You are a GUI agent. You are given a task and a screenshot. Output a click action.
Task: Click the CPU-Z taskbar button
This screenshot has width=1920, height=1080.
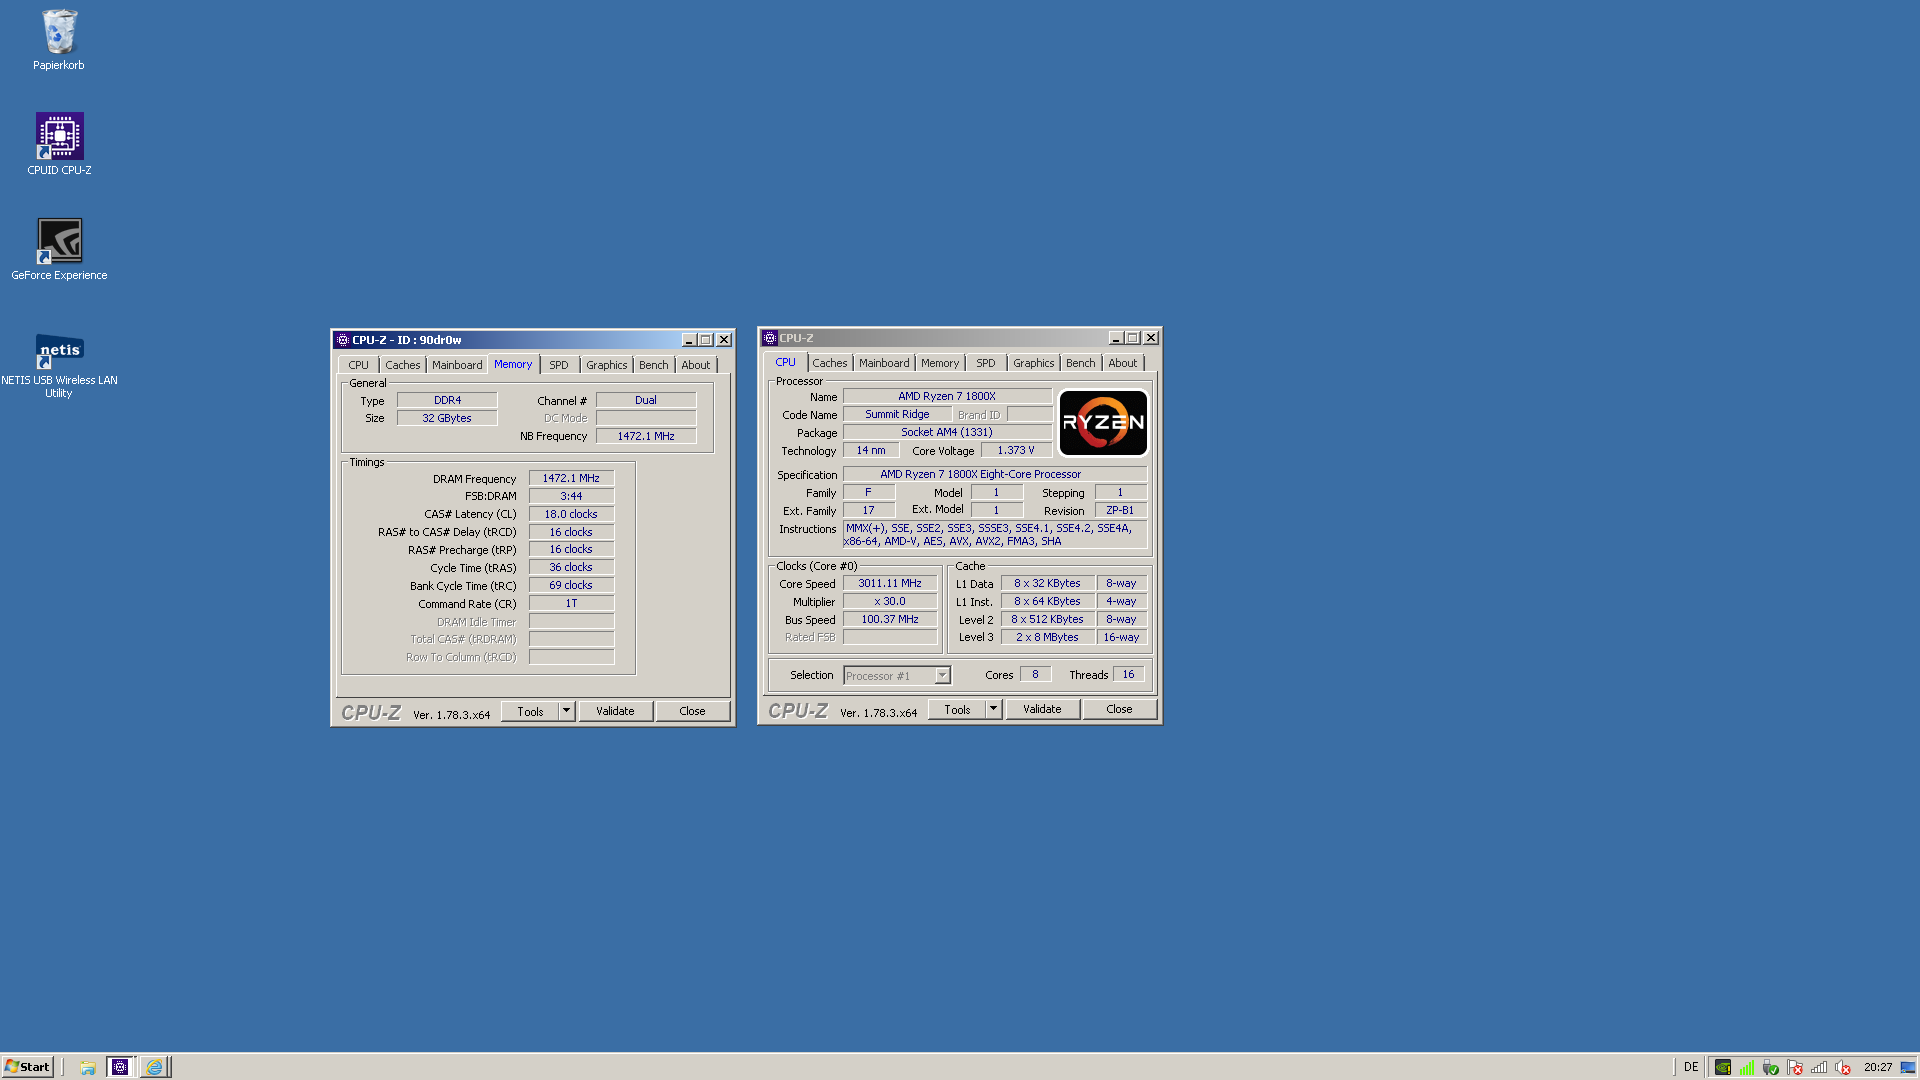point(120,1067)
